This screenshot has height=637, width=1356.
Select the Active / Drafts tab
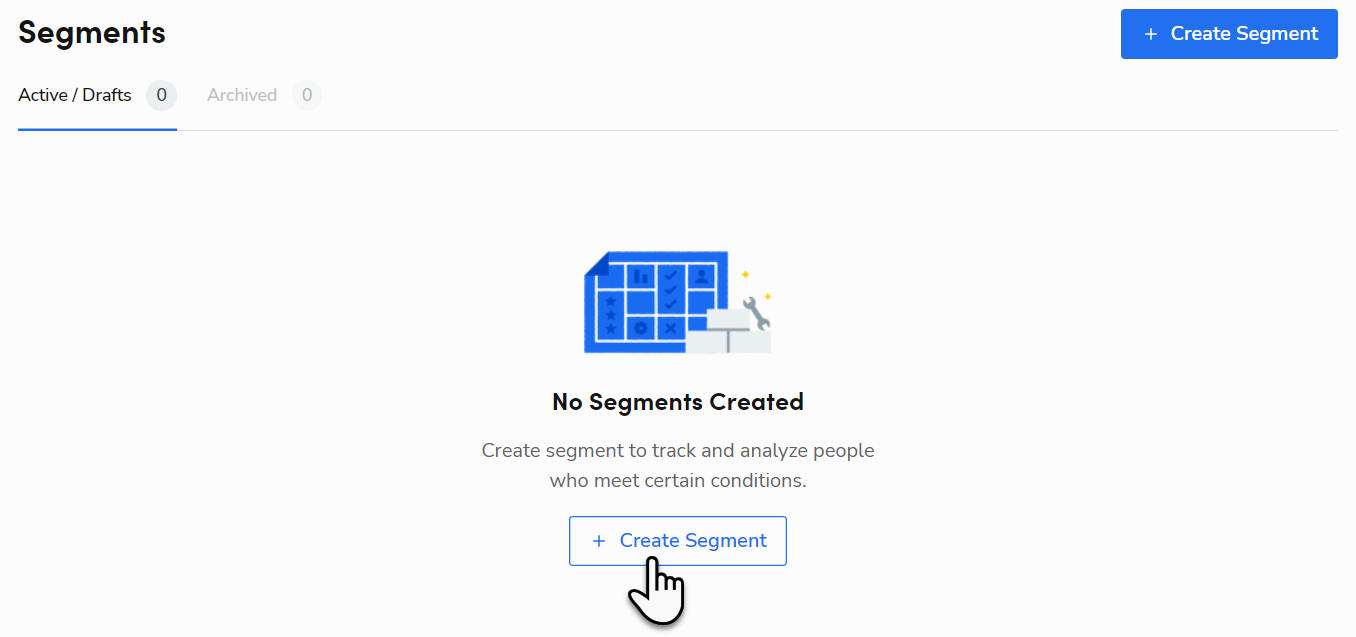[x=74, y=94]
